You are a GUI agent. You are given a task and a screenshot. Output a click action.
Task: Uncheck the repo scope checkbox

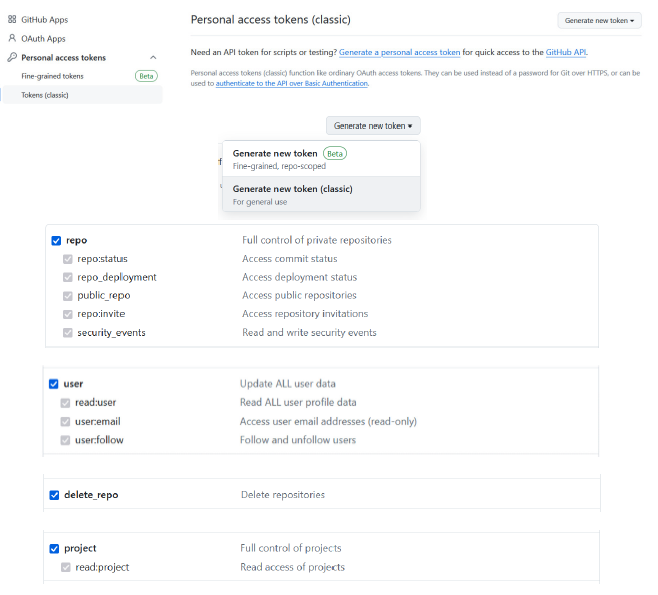[56, 241]
